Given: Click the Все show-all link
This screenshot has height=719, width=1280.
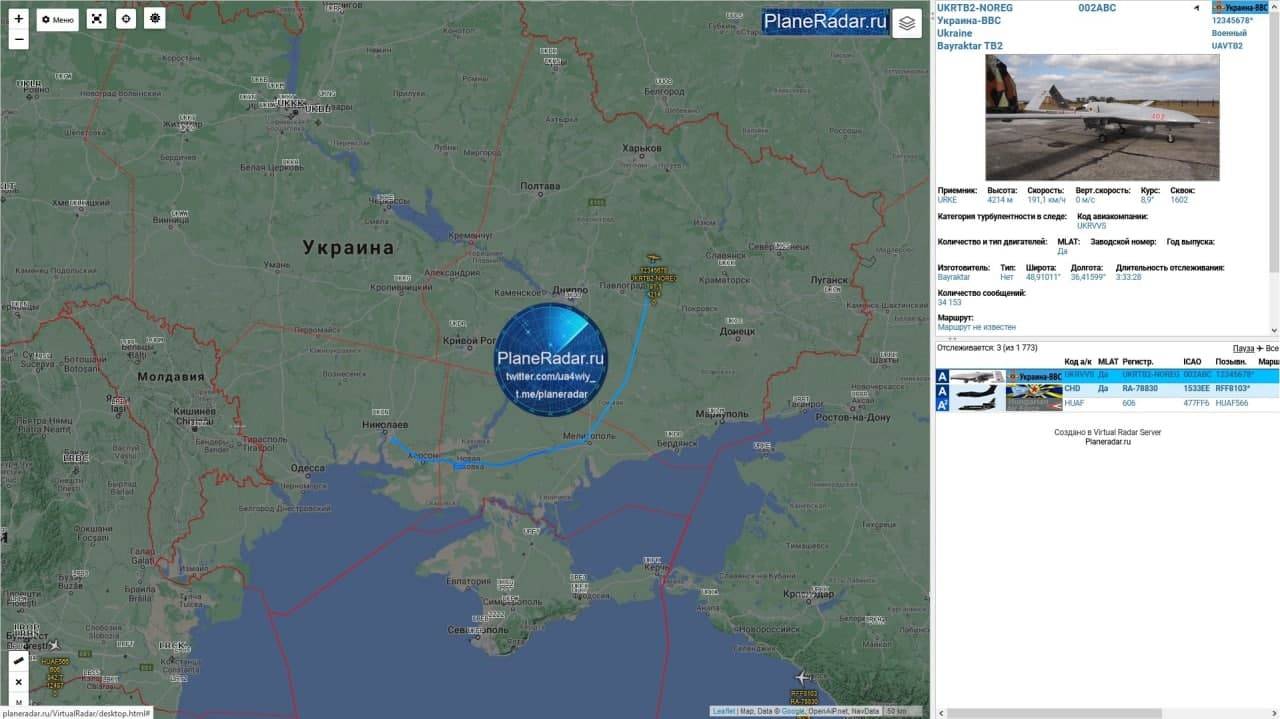Looking at the screenshot, I should pos(1270,348).
